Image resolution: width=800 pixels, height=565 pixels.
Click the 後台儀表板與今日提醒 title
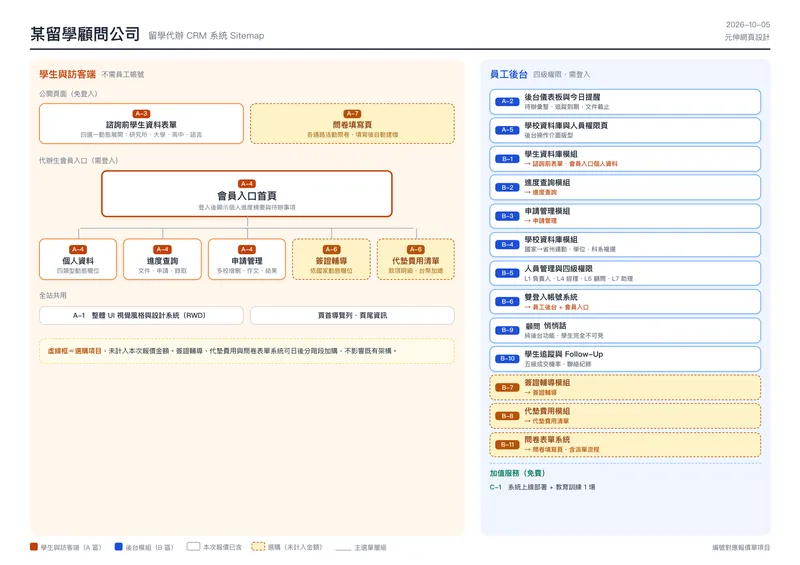562,97
